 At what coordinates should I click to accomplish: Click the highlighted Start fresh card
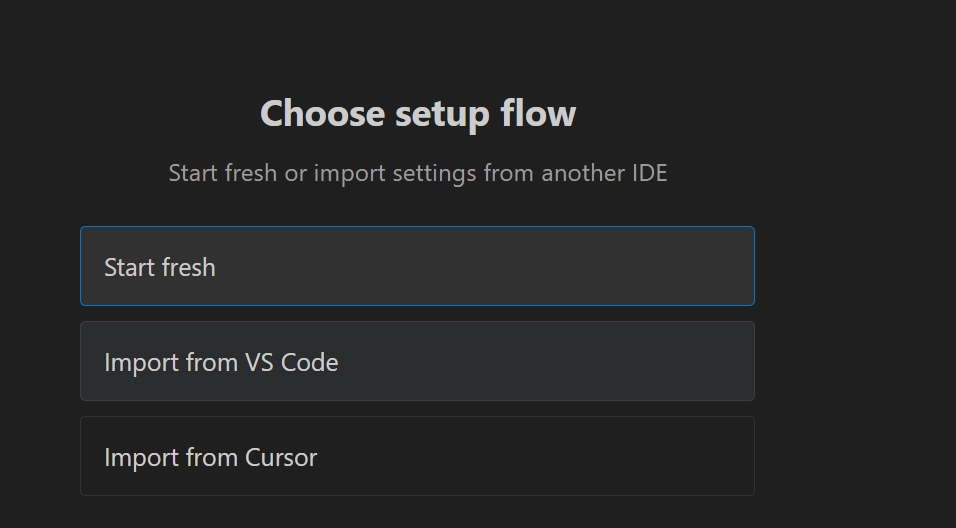coord(417,266)
